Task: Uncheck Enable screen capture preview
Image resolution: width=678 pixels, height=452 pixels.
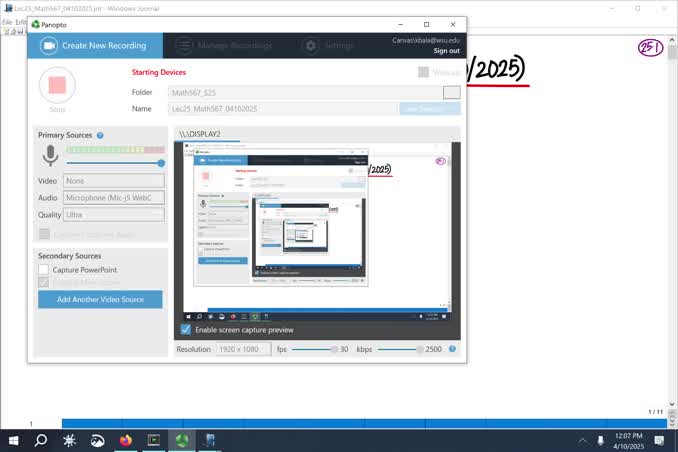Action: coord(186,329)
